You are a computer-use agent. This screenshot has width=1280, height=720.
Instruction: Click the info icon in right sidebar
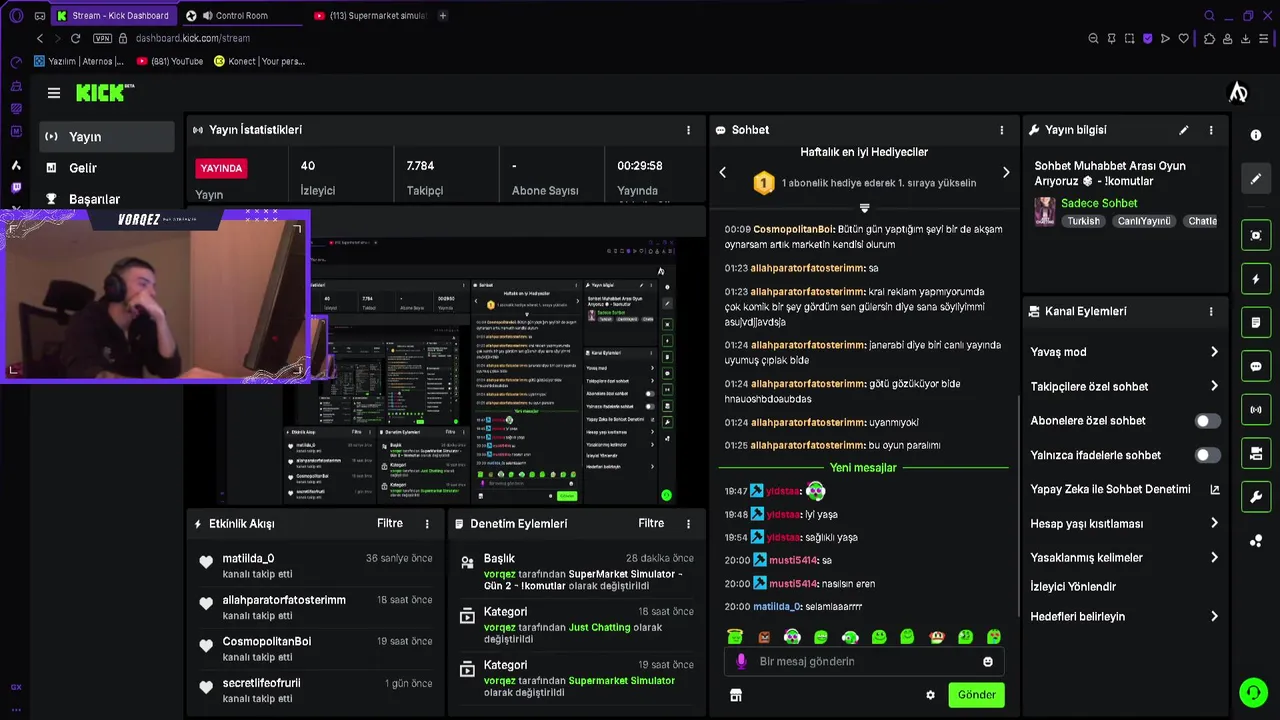tap(1256, 135)
